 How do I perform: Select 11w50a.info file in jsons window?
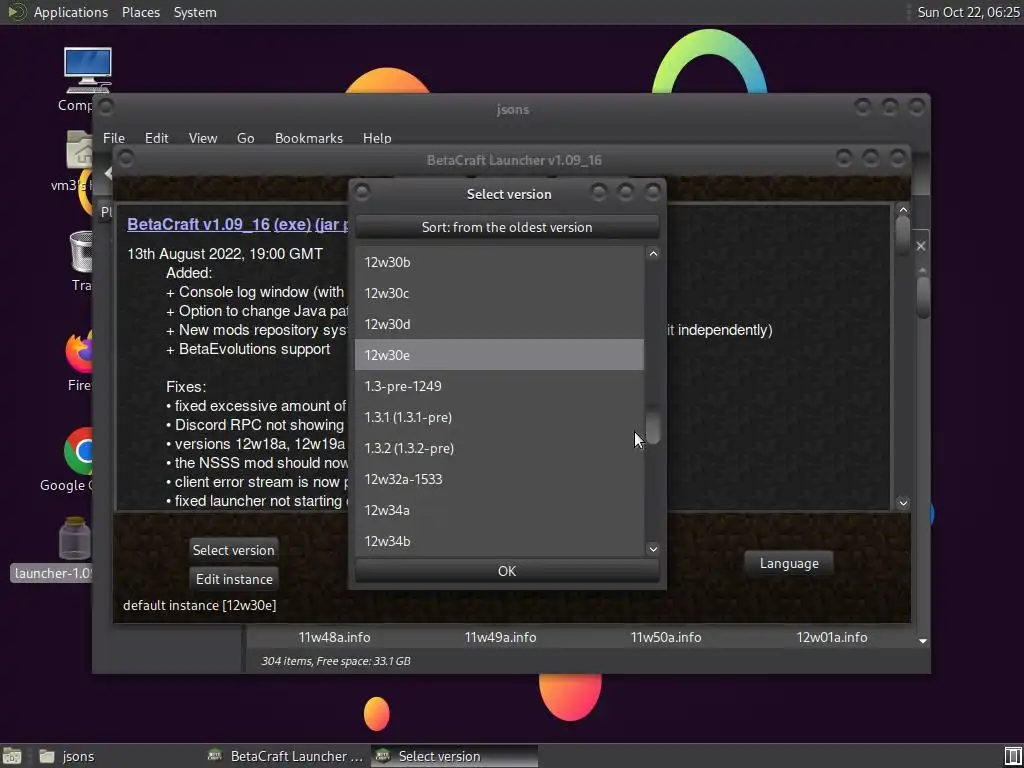pyautogui.click(x=665, y=637)
